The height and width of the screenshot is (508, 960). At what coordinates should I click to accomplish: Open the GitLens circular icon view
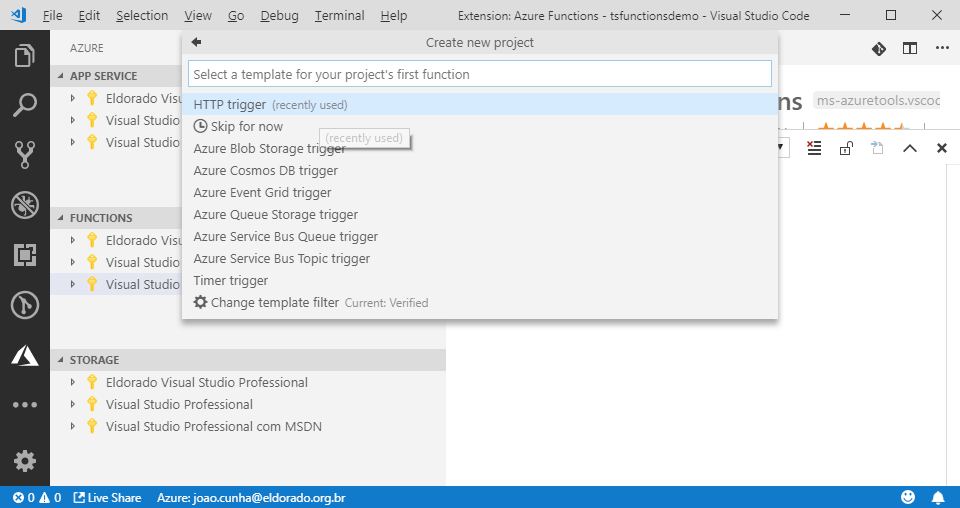point(24,305)
